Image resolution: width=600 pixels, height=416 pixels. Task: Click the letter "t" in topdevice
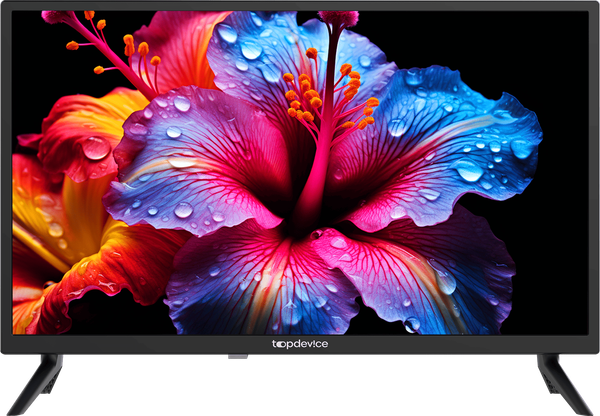275,344
